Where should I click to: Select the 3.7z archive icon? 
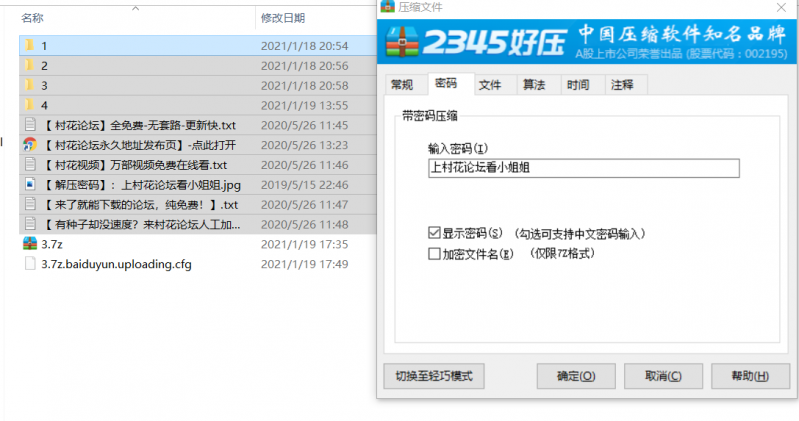click(30, 244)
